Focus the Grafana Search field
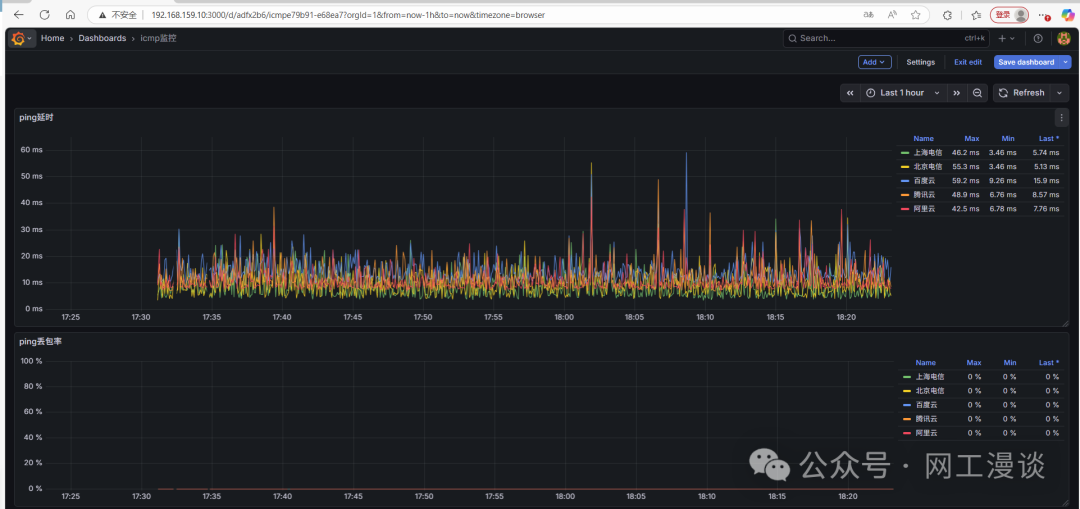 point(887,39)
